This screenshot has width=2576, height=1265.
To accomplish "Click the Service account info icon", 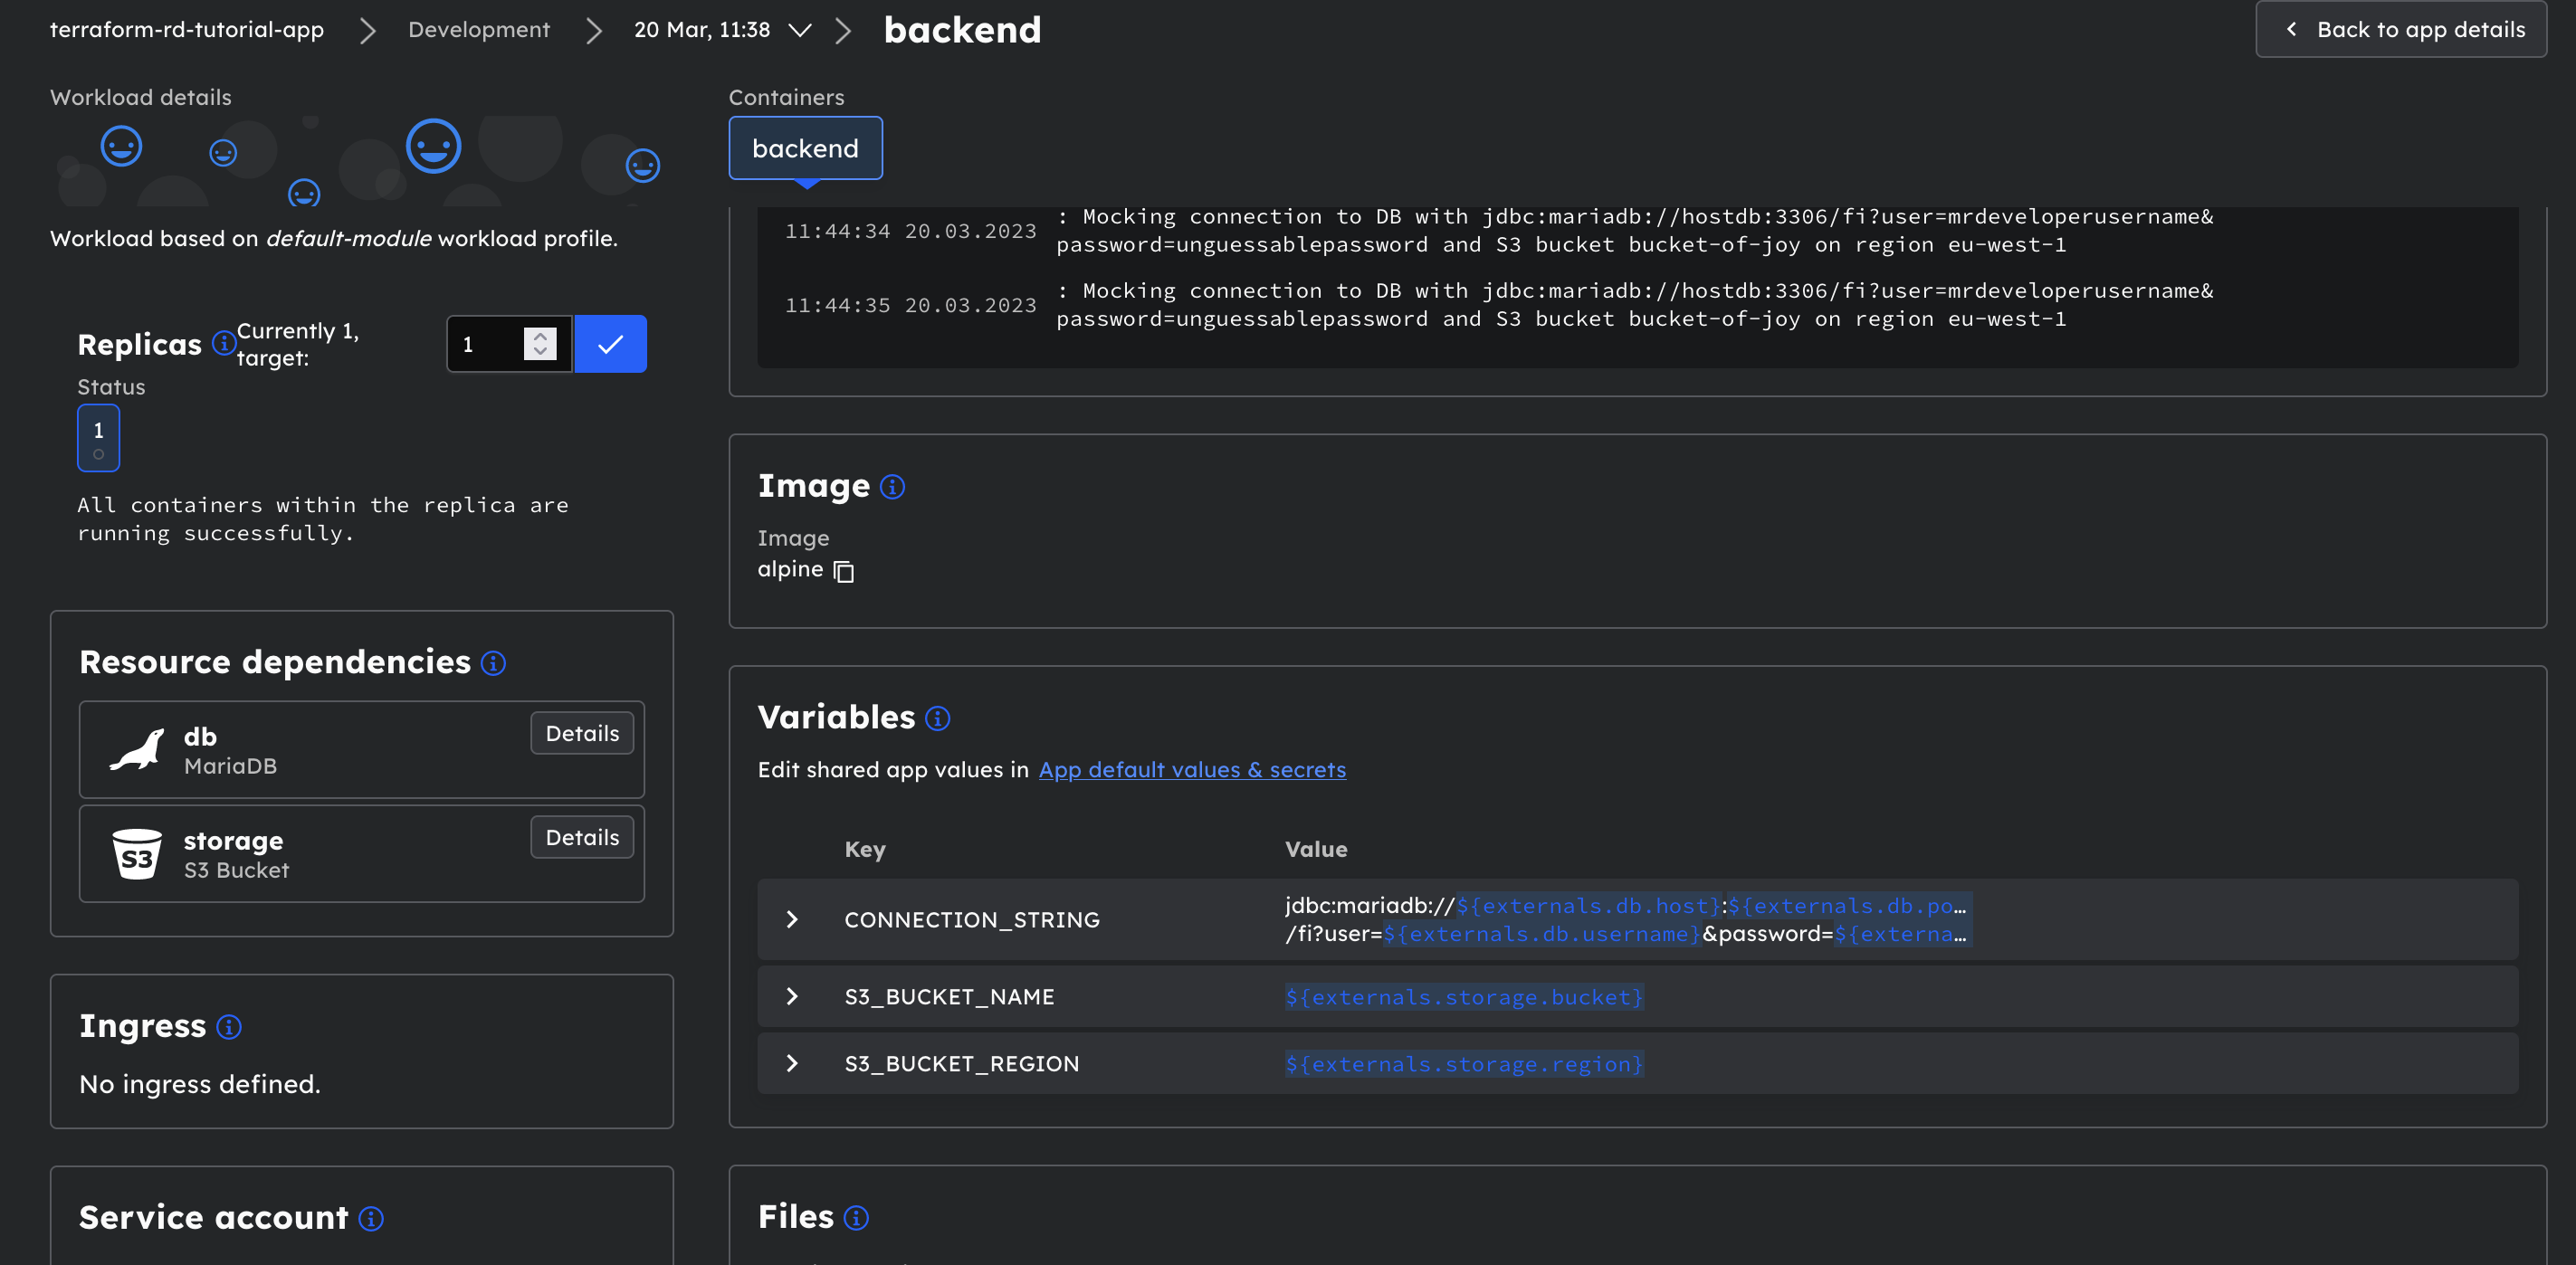I will [371, 1218].
